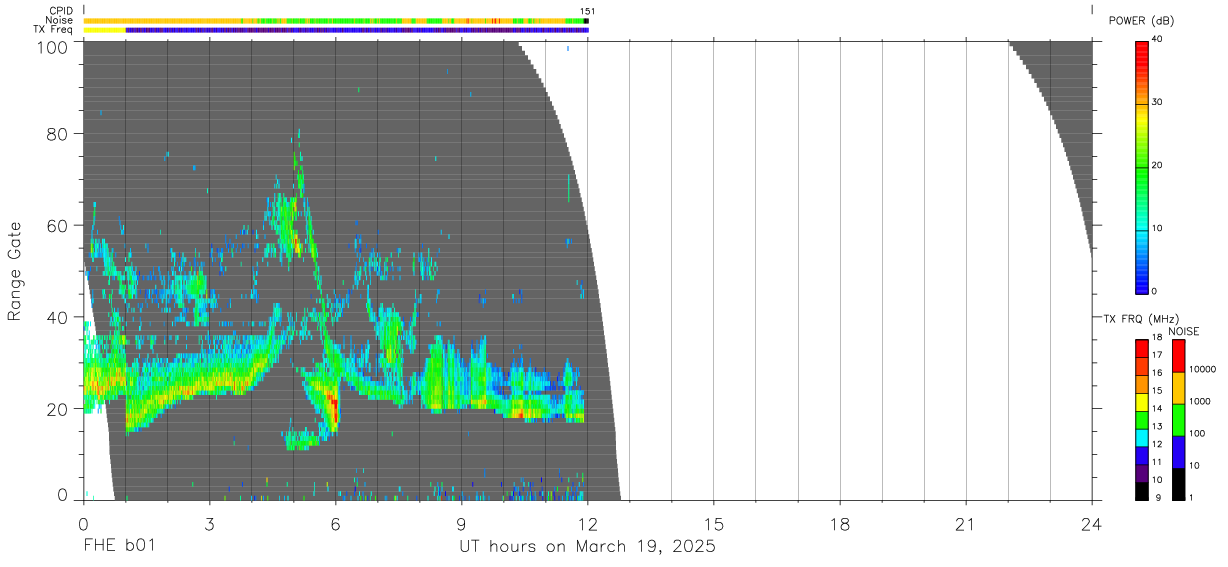The height and width of the screenshot is (567, 1228).
Task: Click the TX FRQ color scale bar
Action: (1141, 420)
